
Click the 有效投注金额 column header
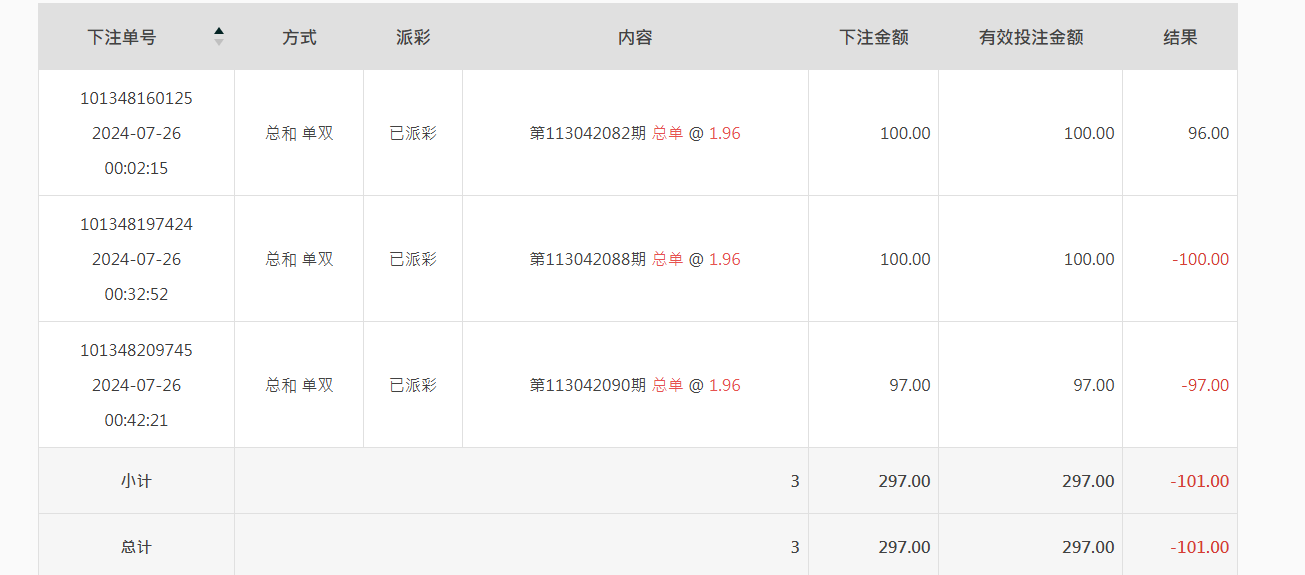(x=1030, y=37)
